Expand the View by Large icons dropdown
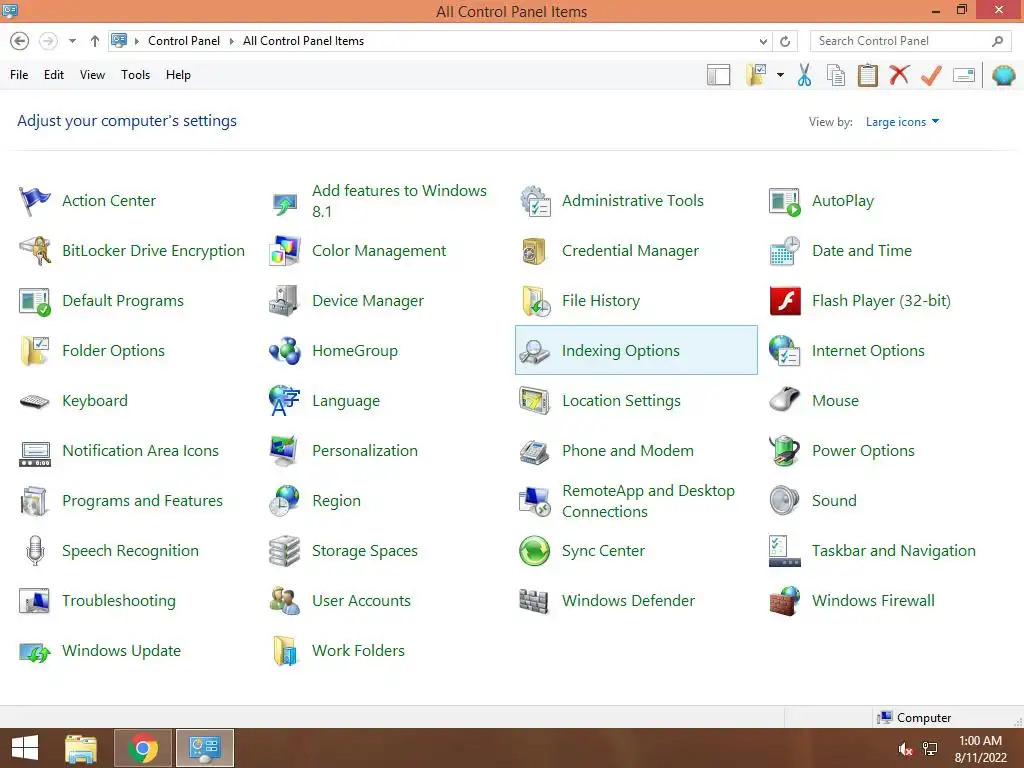 tap(902, 121)
